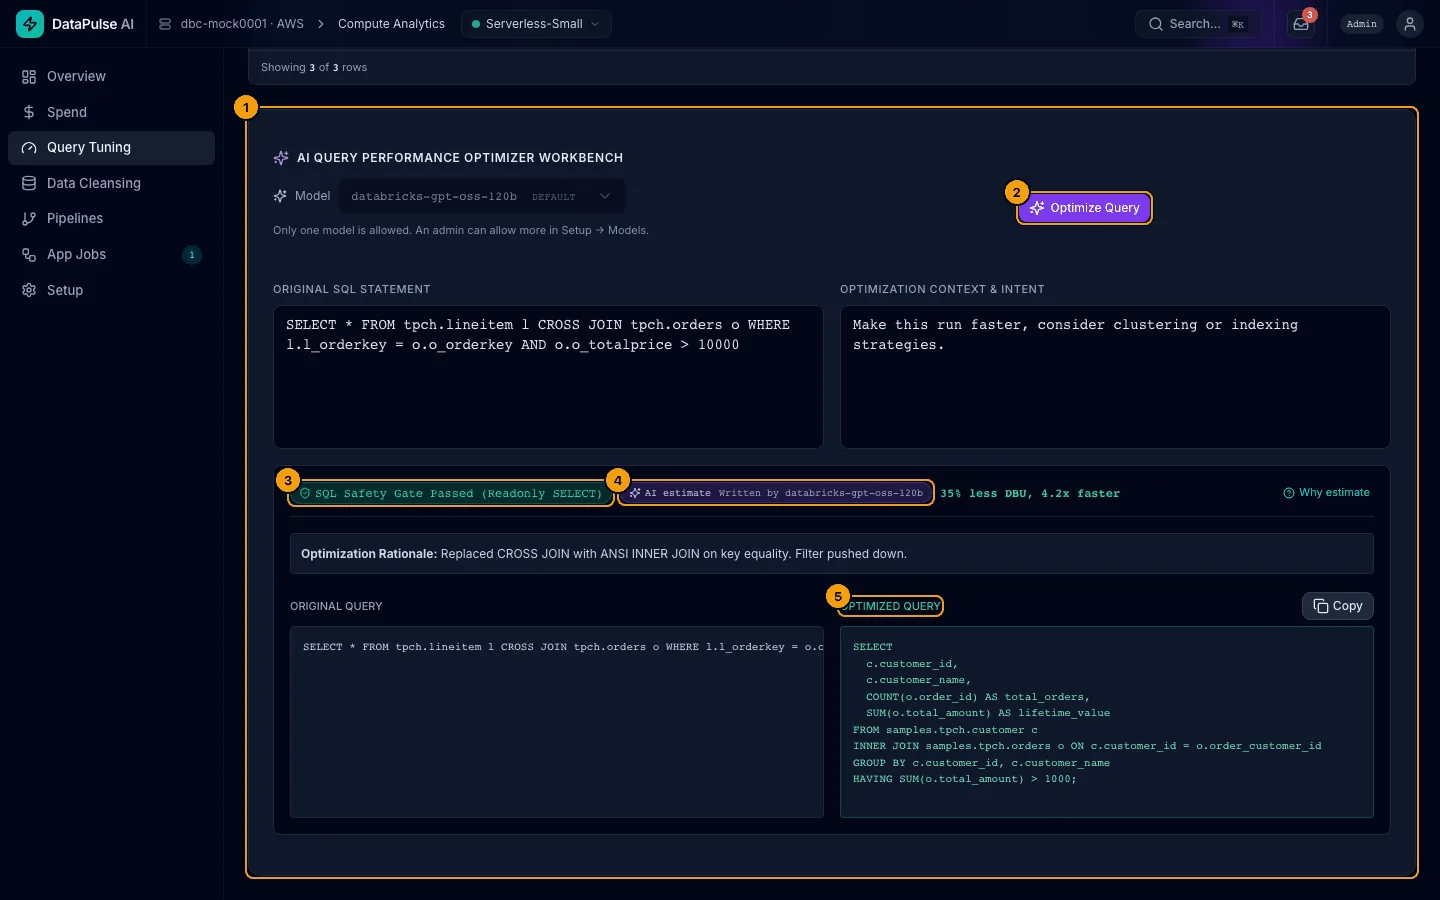Open the Spend section
This screenshot has width=1440, height=900.
click(111, 112)
